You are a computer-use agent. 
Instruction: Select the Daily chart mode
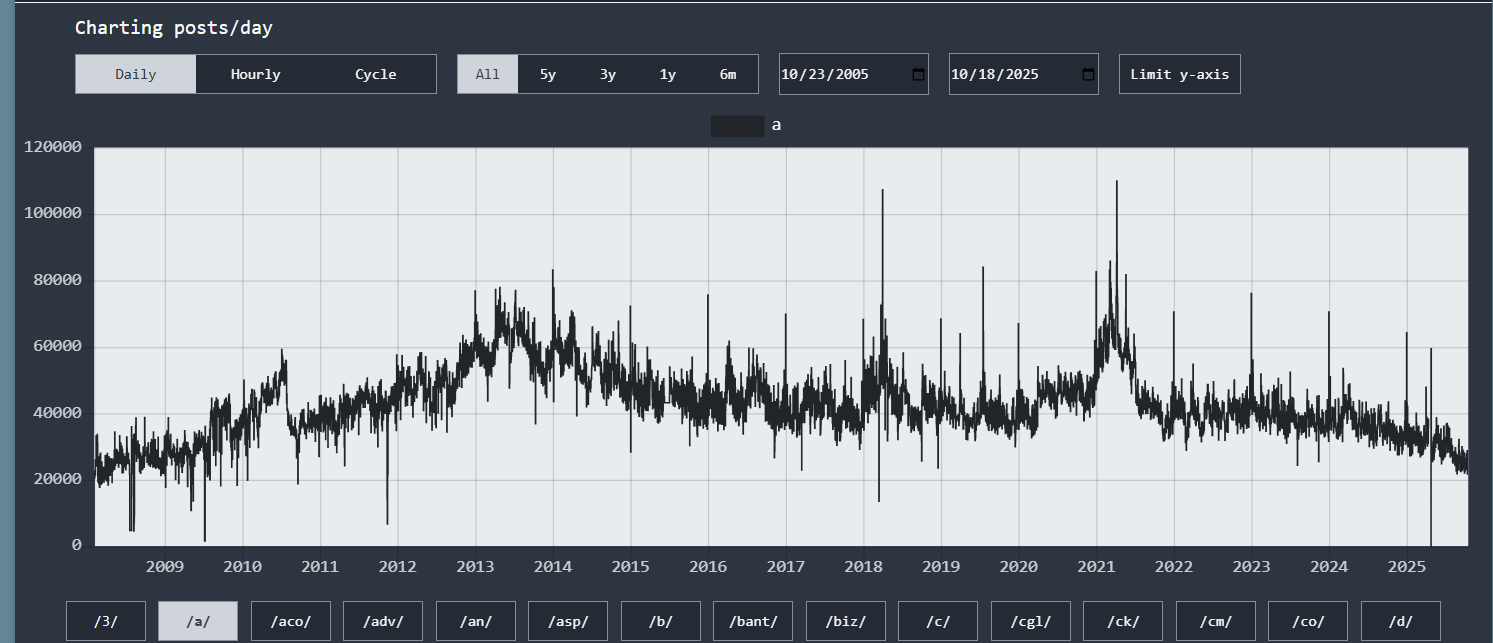pyautogui.click(x=136, y=74)
